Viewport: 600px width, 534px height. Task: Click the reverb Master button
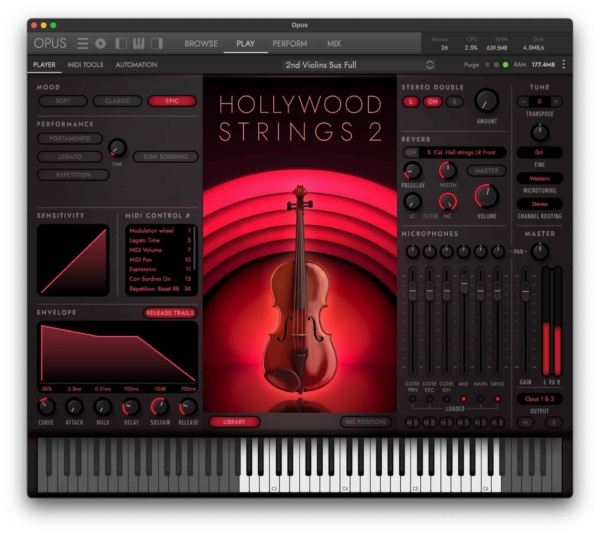(x=486, y=171)
